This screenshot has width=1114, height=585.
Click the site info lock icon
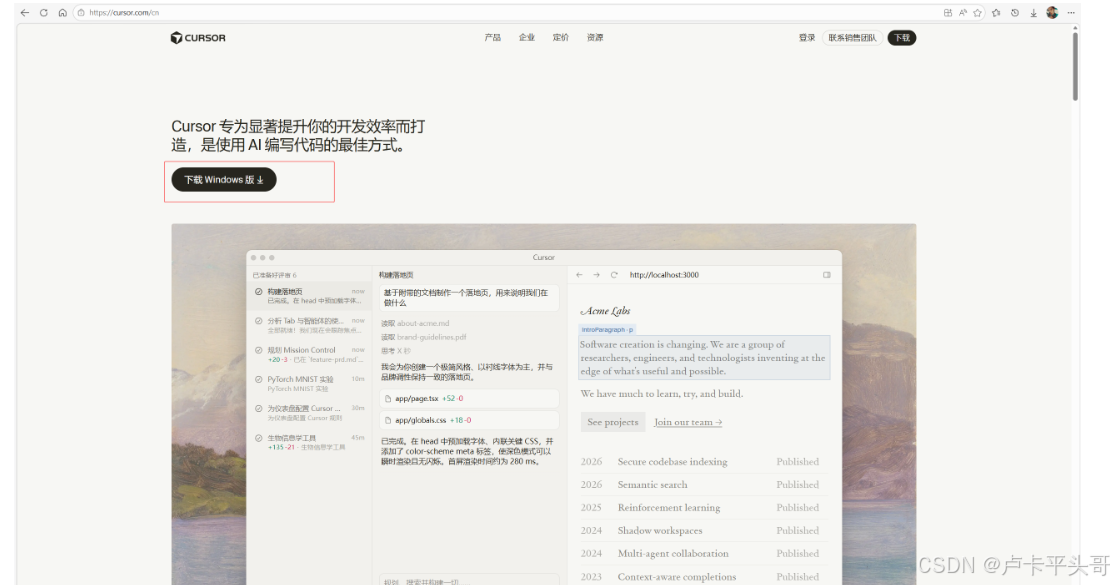tap(81, 13)
